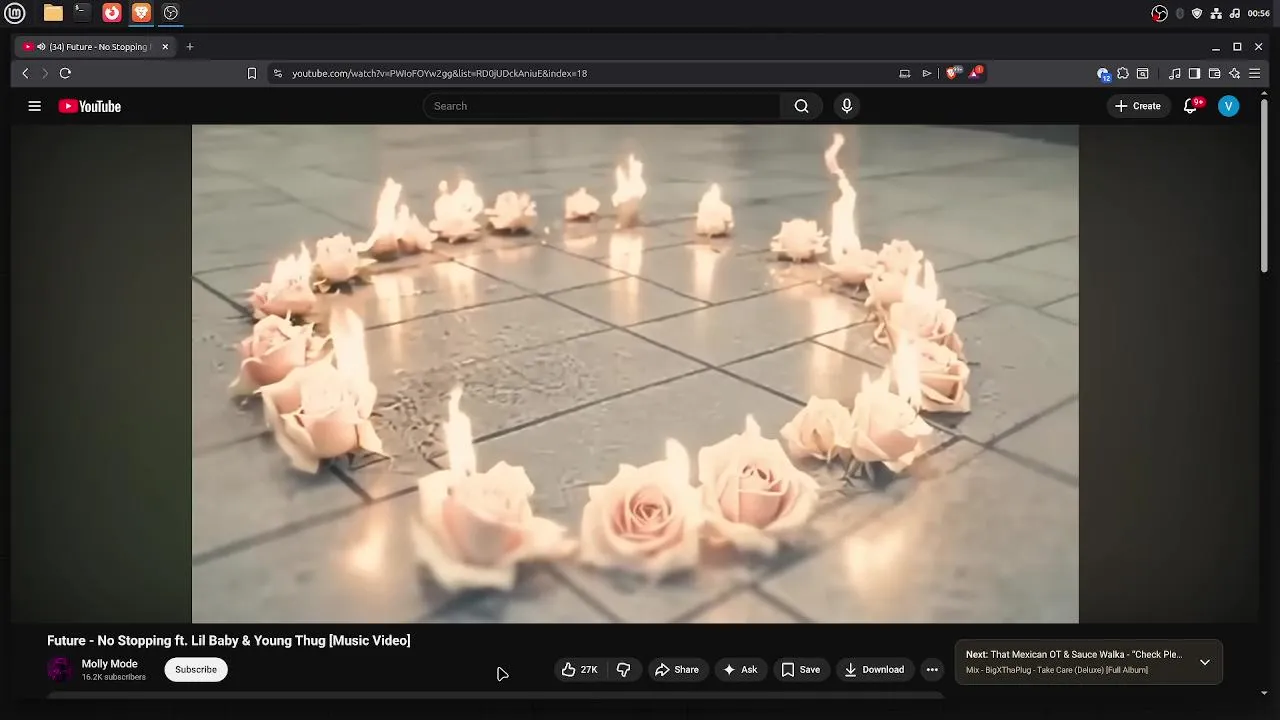Image resolution: width=1280 pixels, height=720 pixels.
Task: Close the Future - No Stopping tab
Action: pyautogui.click(x=165, y=47)
